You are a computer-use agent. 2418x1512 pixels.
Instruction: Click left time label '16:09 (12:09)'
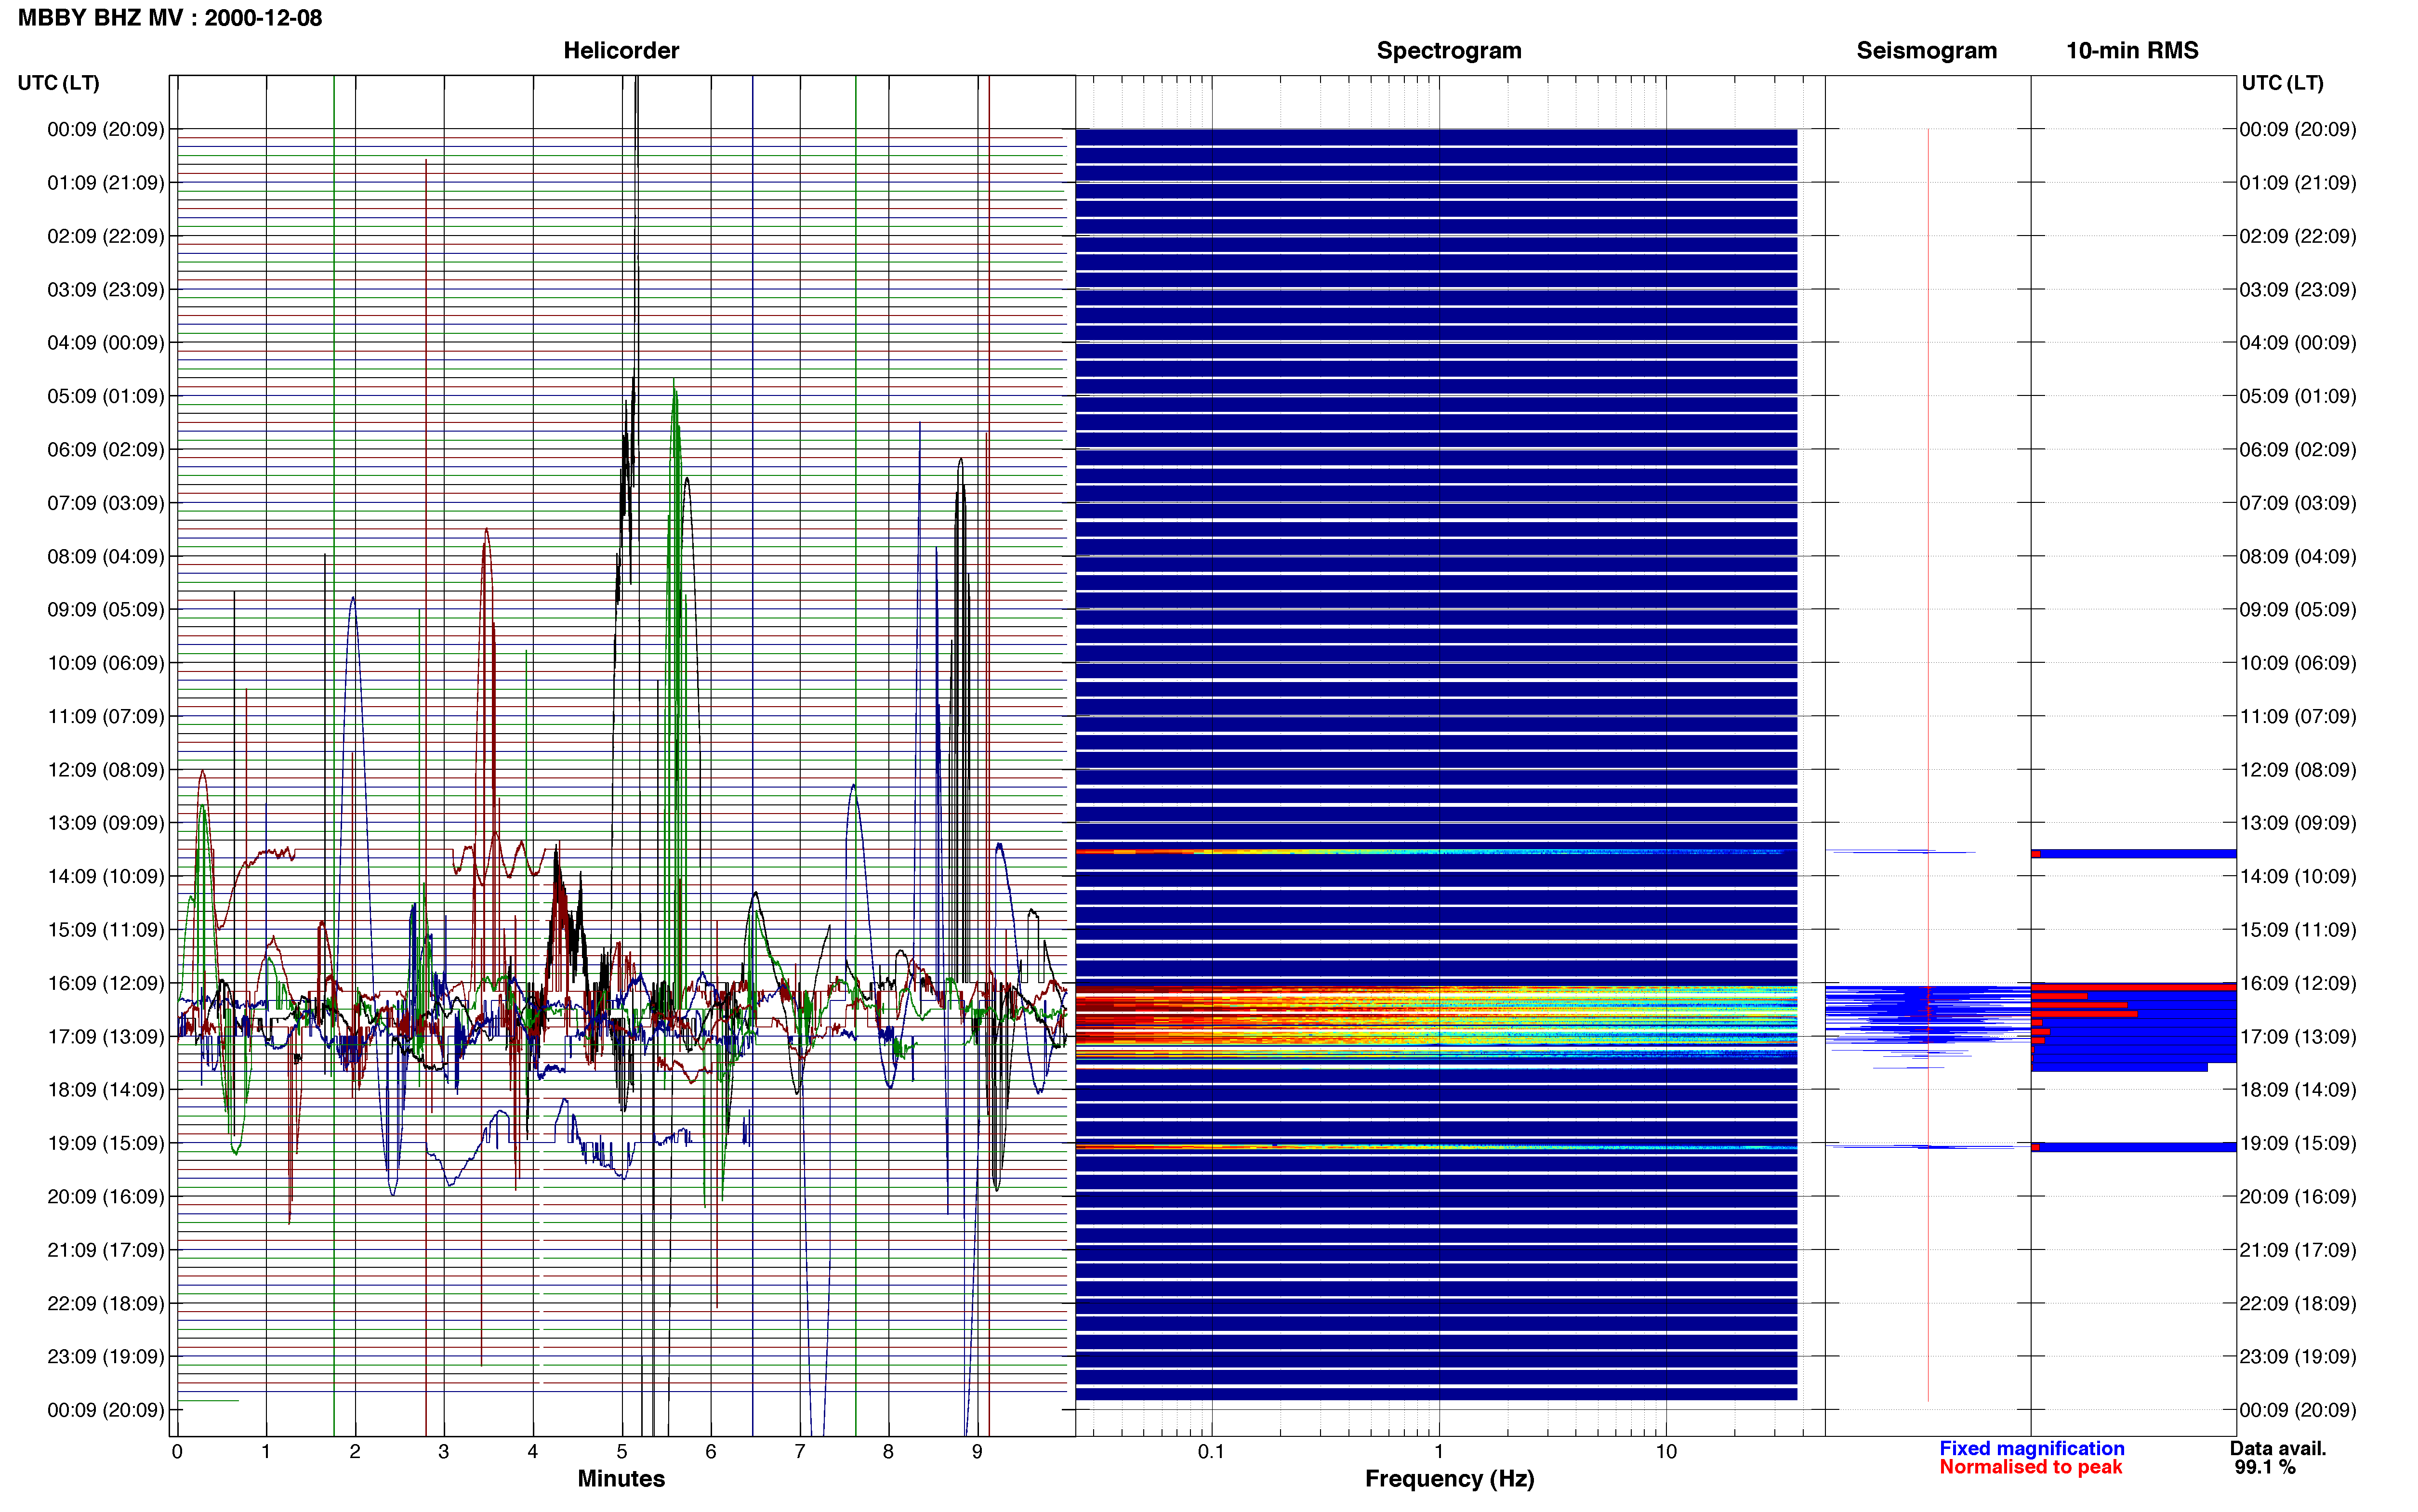coord(106,983)
